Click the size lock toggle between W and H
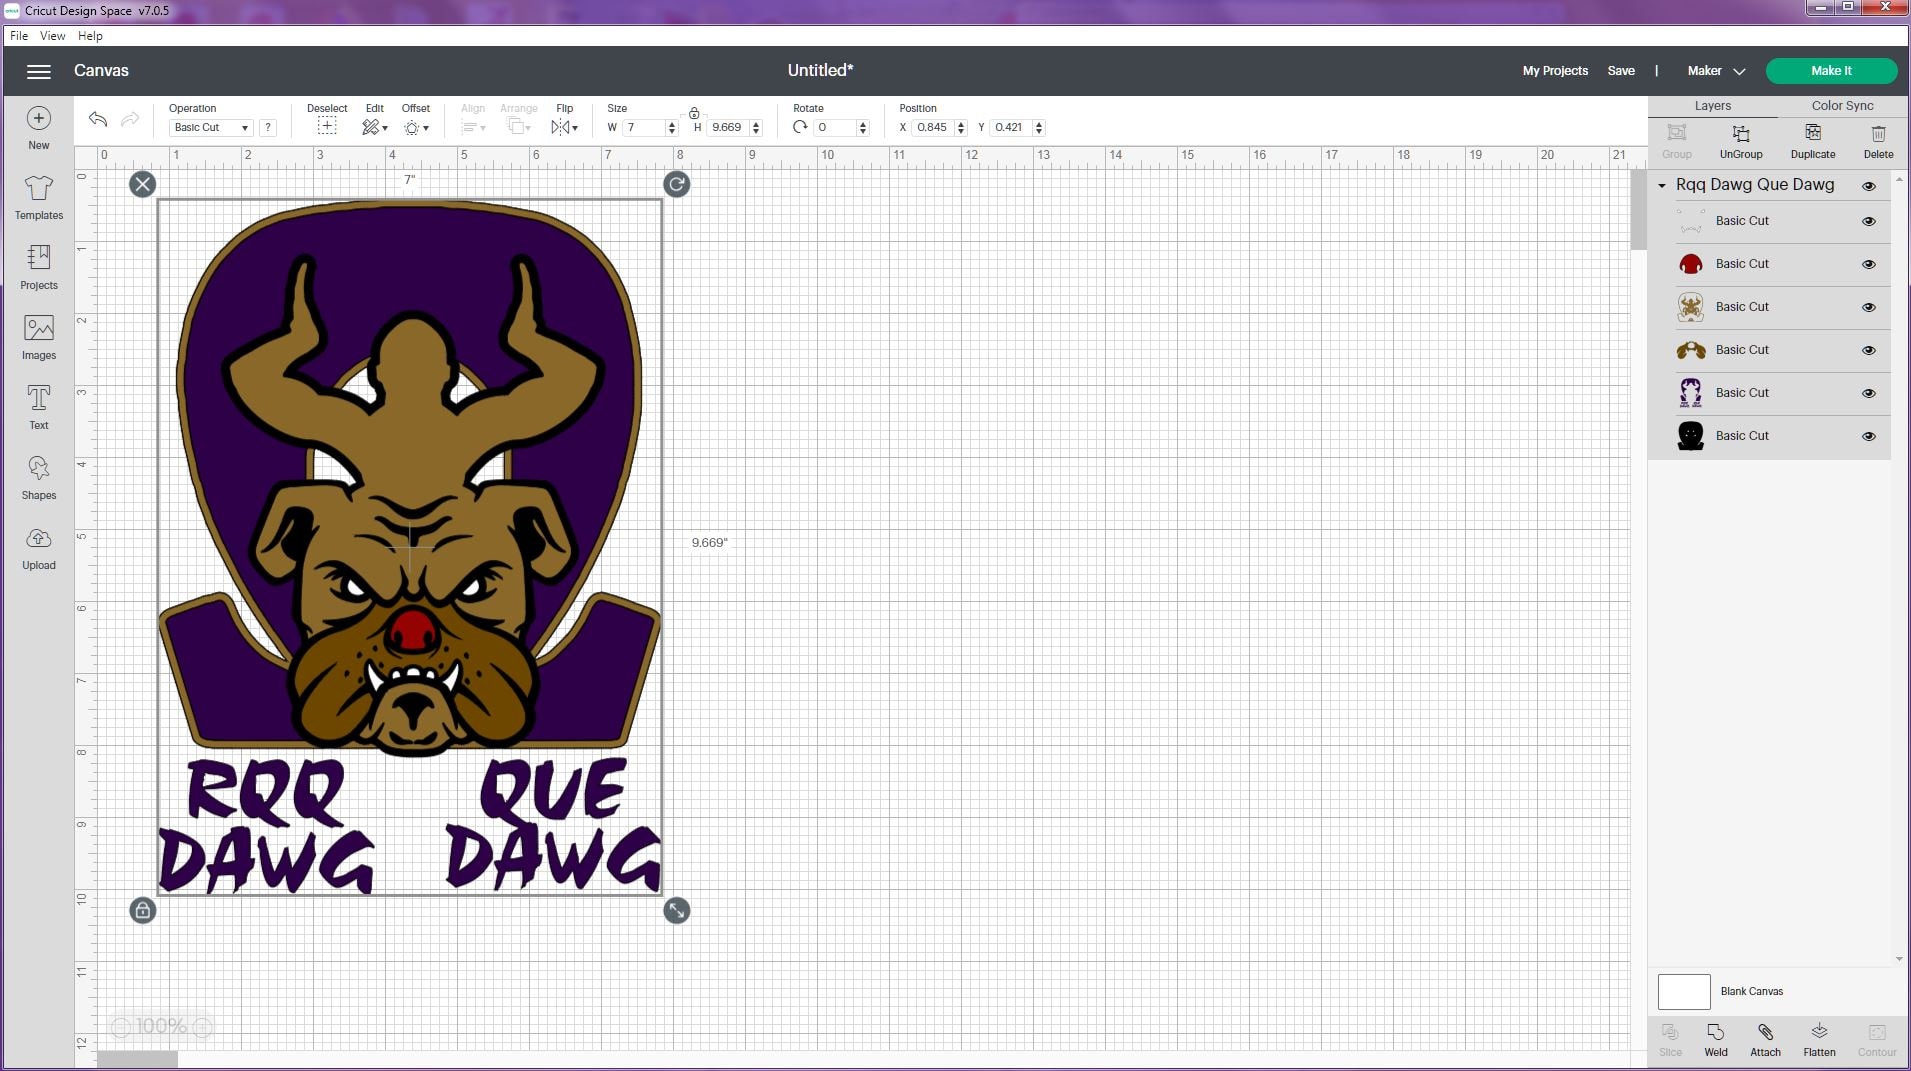This screenshot has height=1071, width=1911. pos(694,112)
